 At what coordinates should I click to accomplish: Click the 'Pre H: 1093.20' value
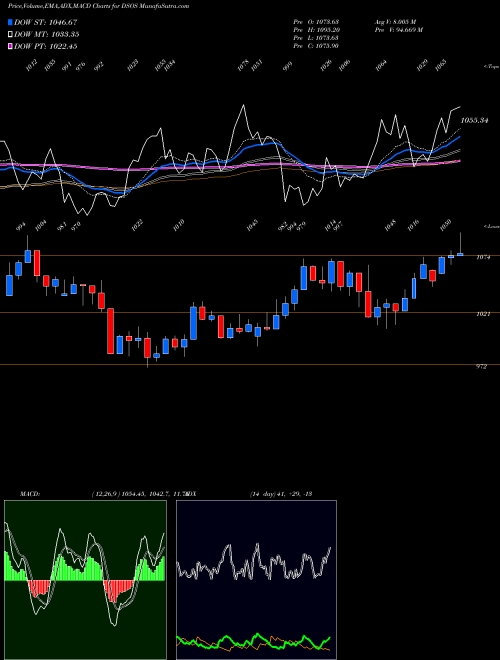click(x=316, y=30)
